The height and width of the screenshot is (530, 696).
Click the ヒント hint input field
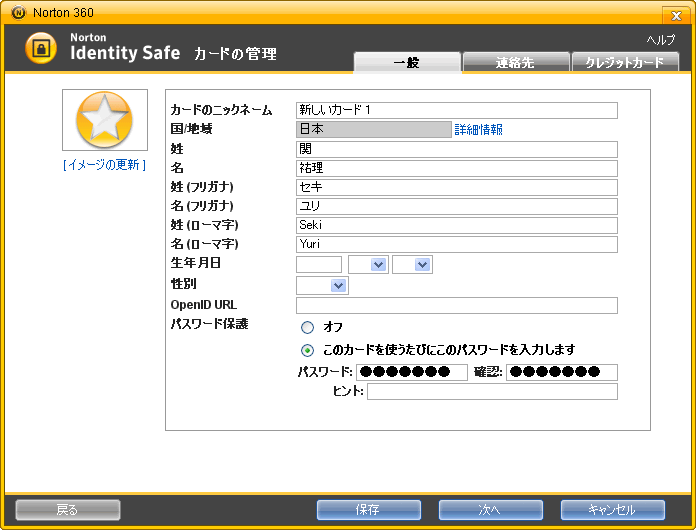[492, 392]
